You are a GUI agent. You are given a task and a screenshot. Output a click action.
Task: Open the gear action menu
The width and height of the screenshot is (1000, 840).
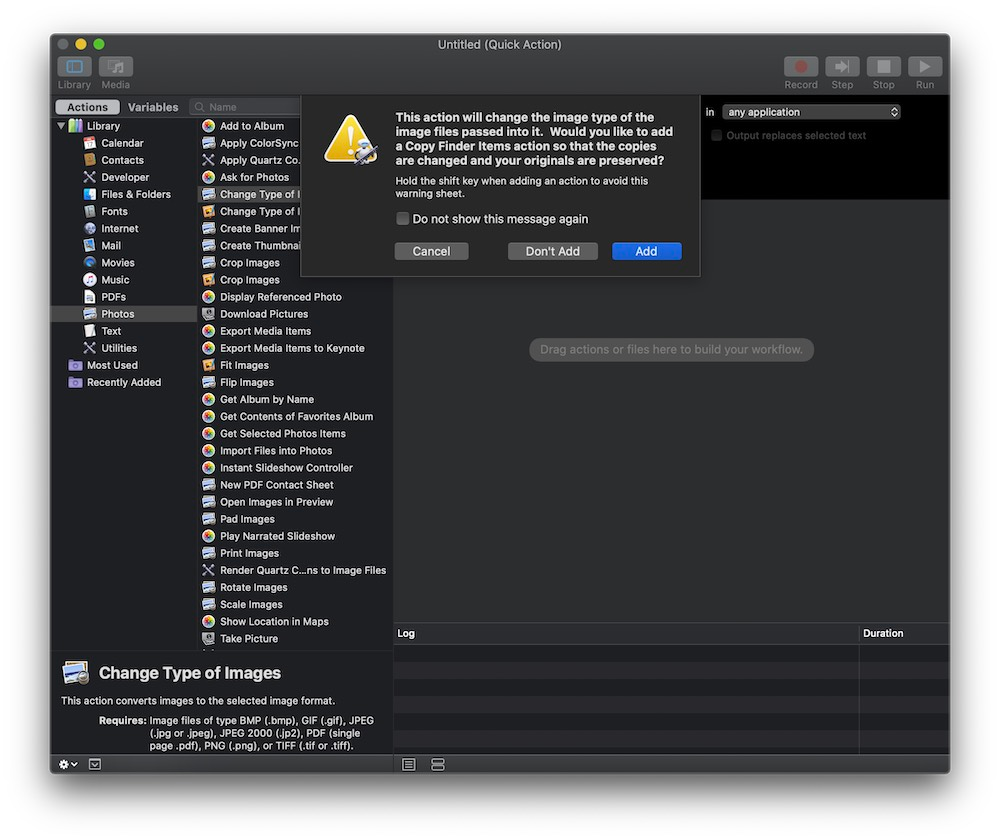pyautogui.click(x=68, y=764)
